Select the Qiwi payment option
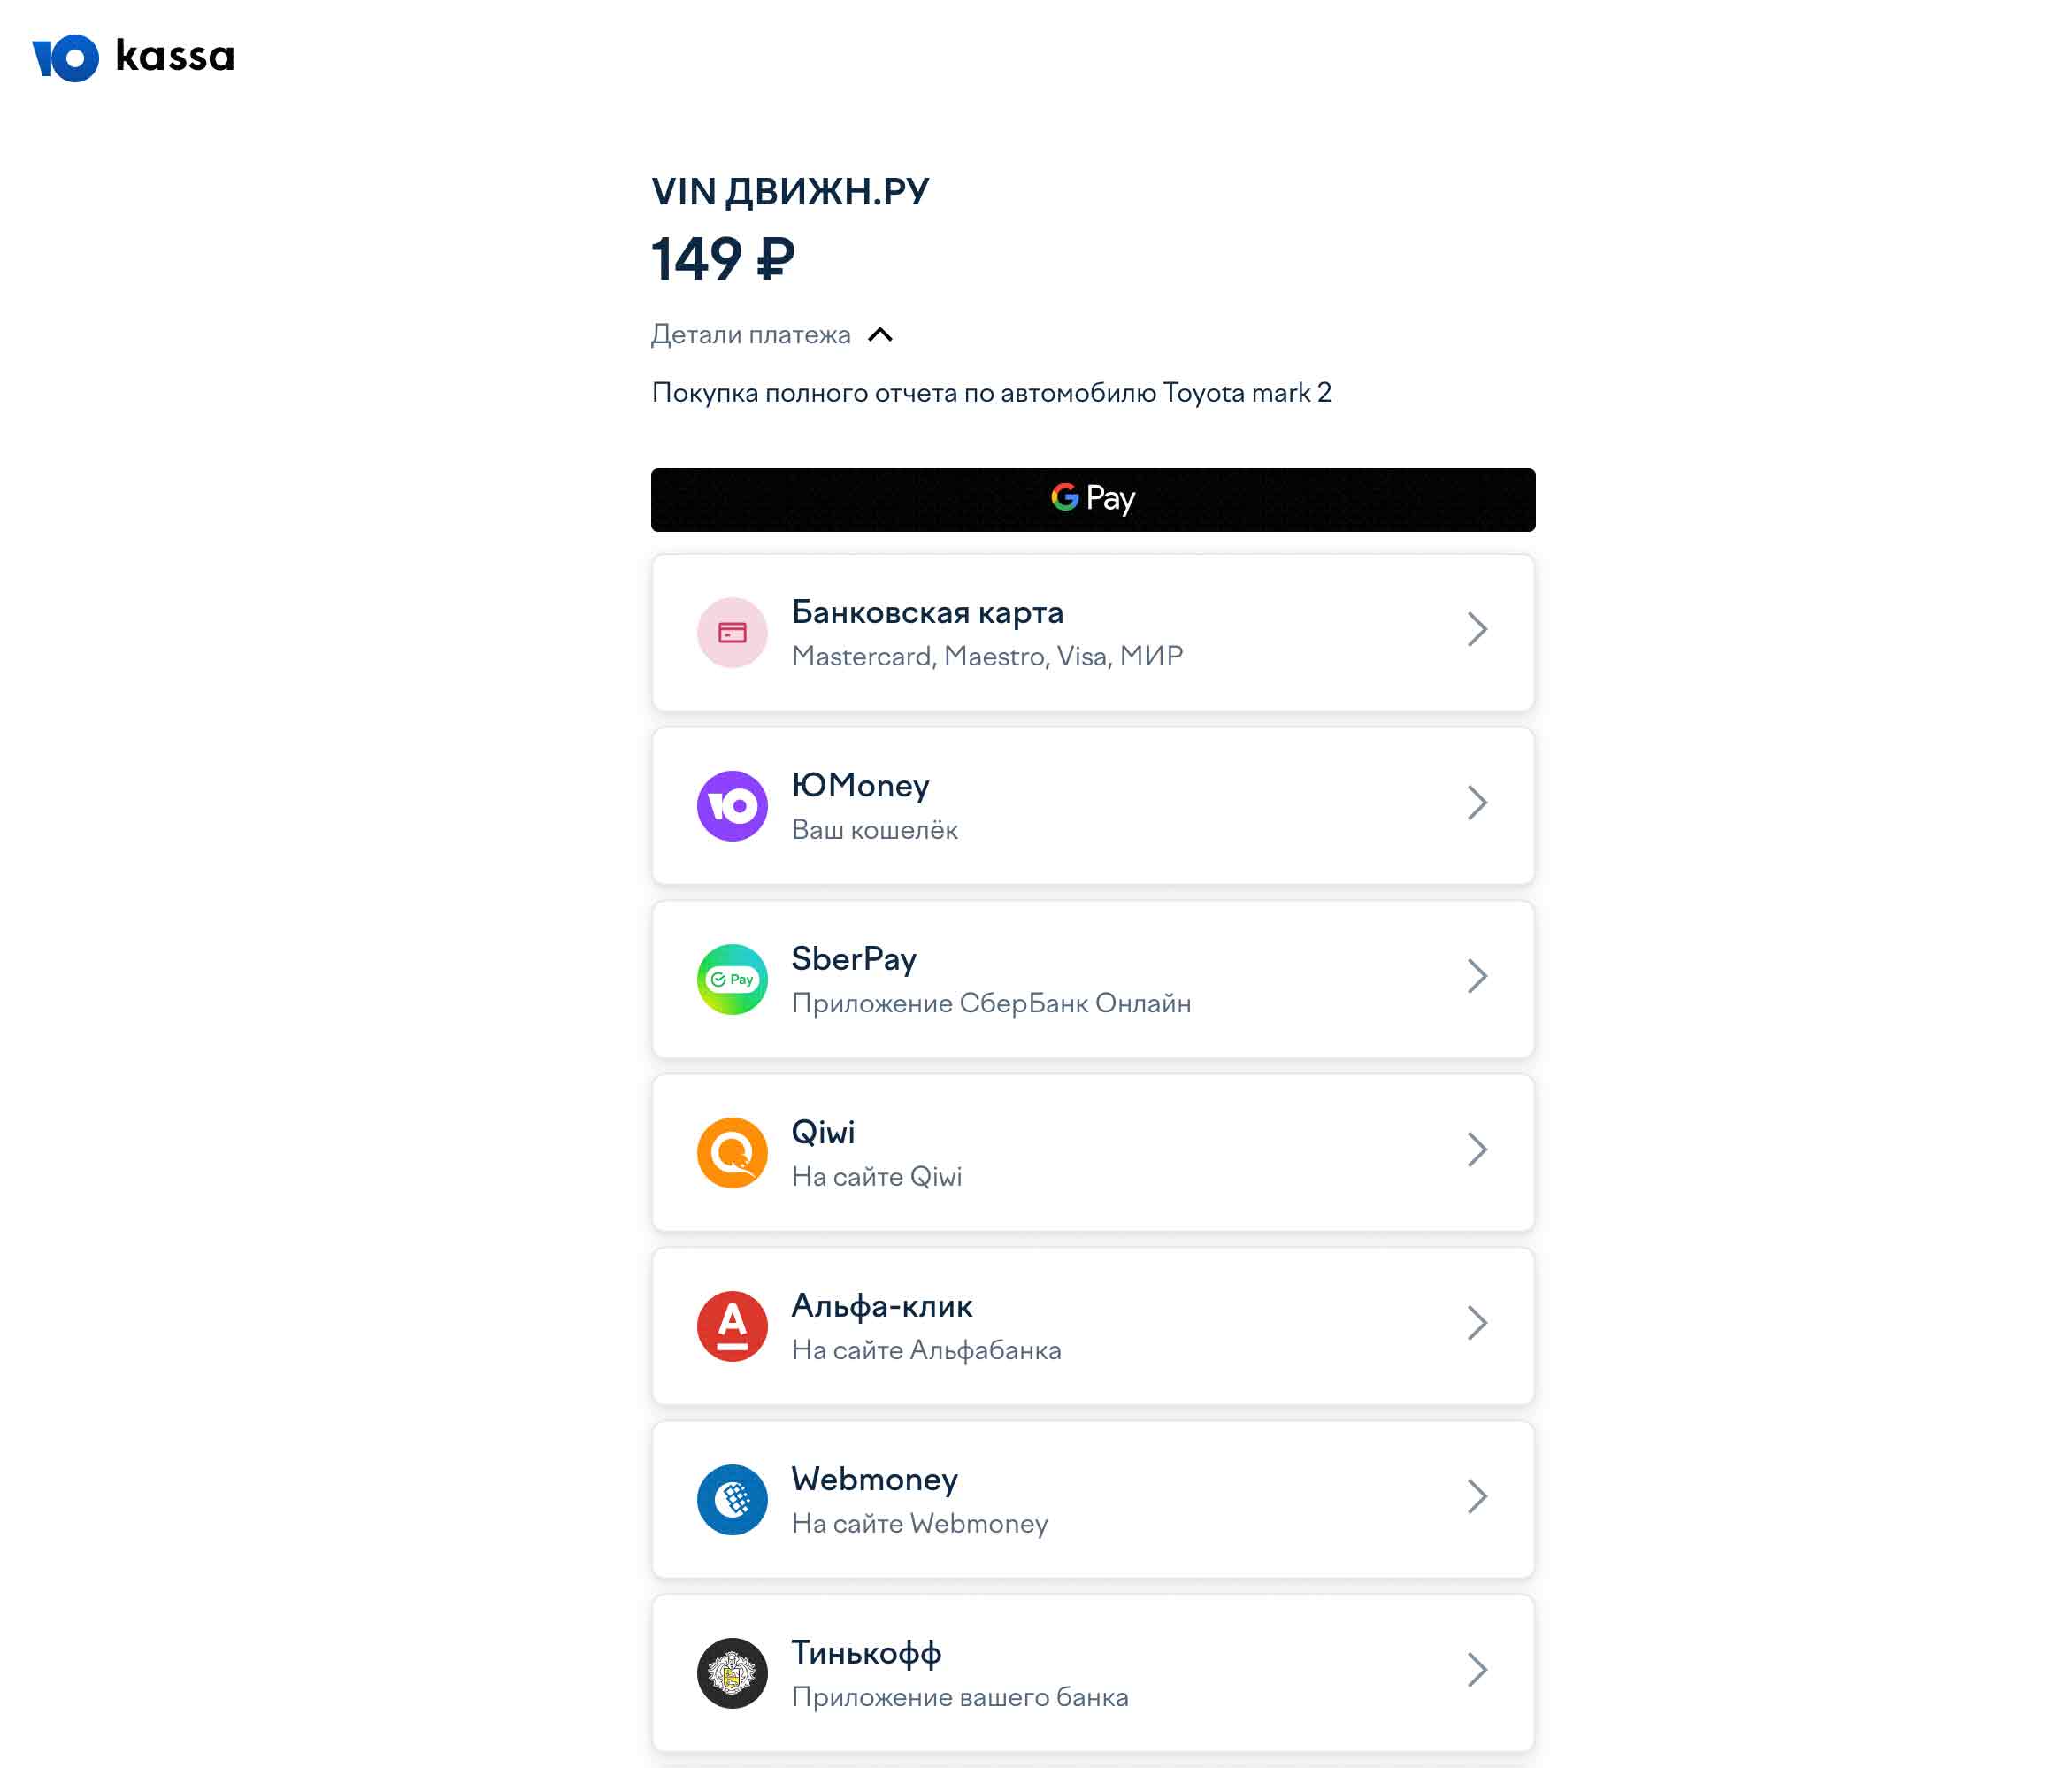 [x=1093, y=1152]
